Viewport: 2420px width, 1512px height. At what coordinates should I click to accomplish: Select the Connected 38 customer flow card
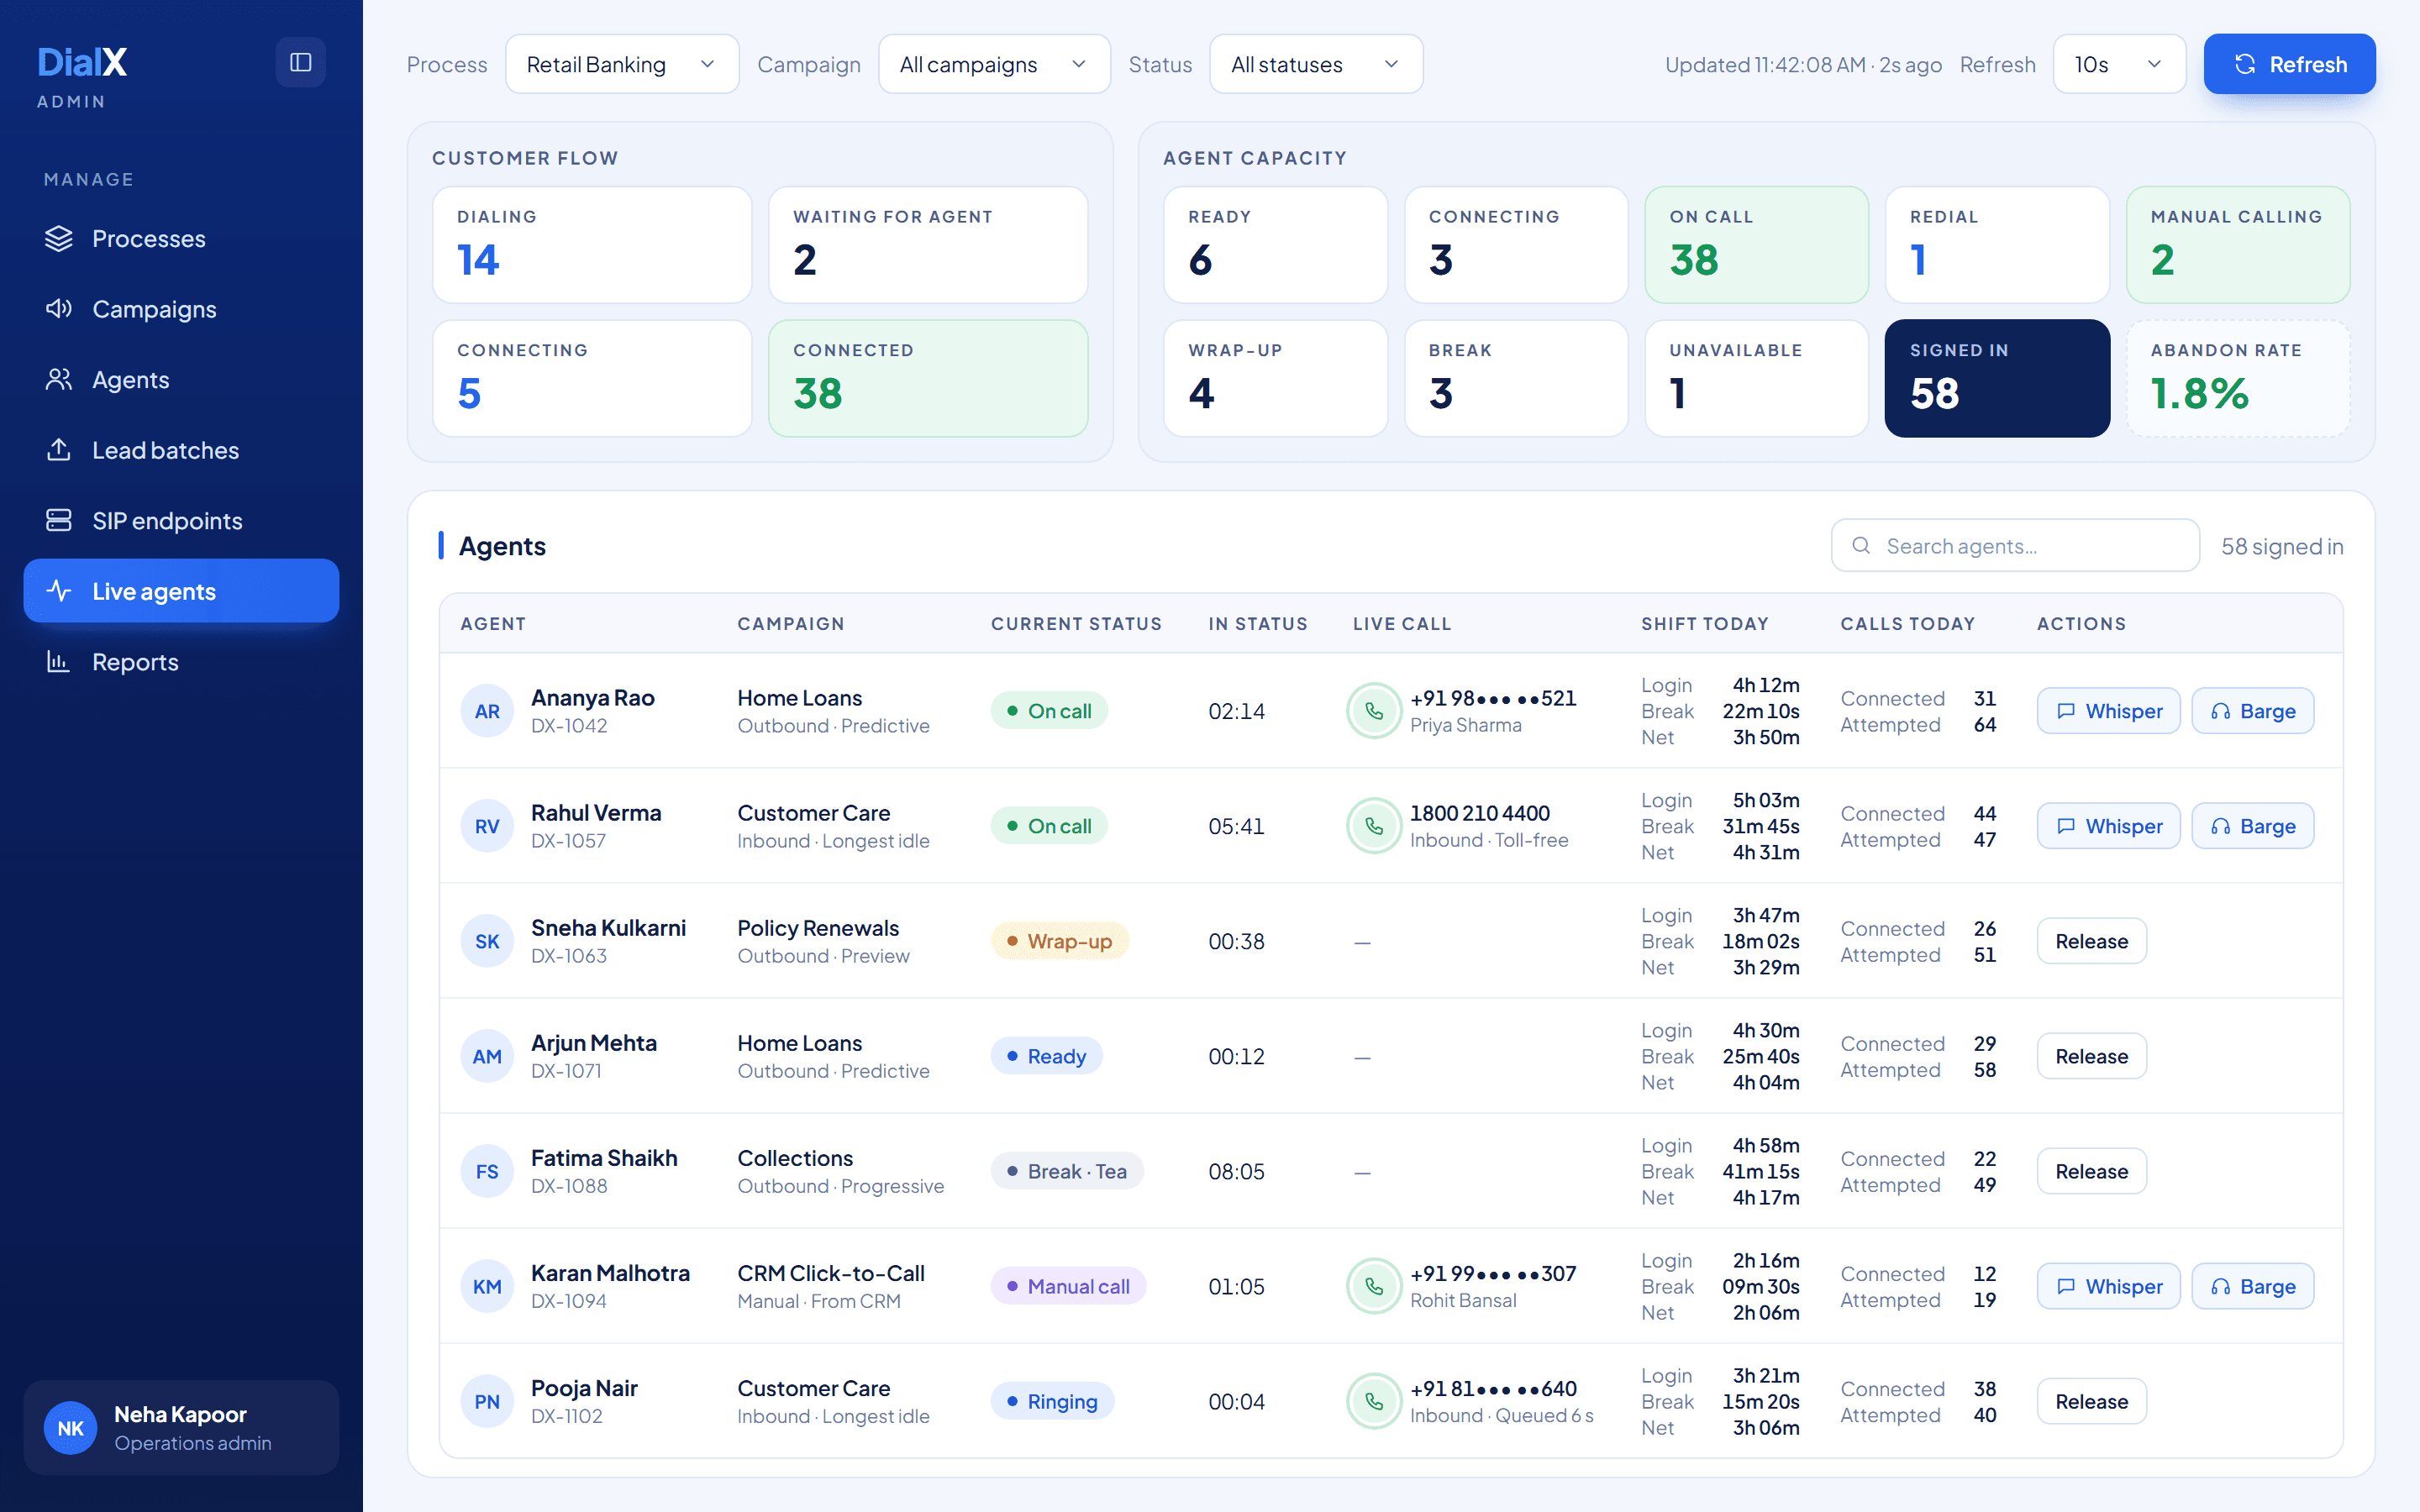tap(928, 378)
